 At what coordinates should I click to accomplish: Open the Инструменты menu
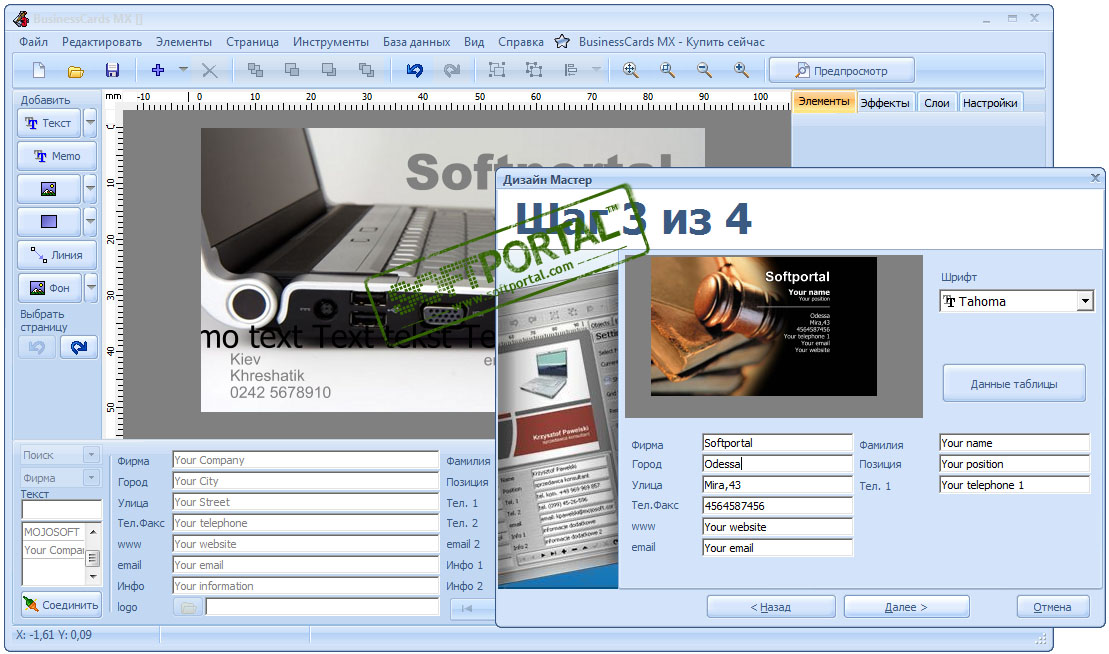[331, 42]
